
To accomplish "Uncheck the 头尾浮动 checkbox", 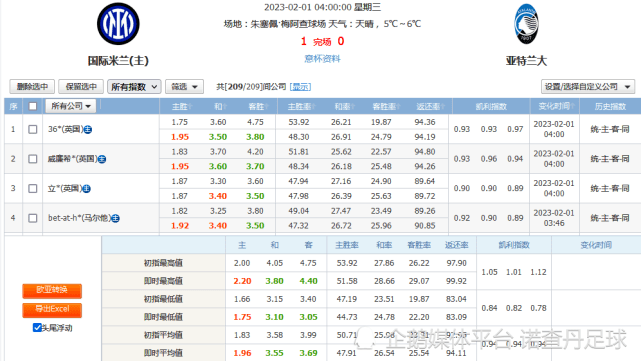I will (x=37, y=327).
